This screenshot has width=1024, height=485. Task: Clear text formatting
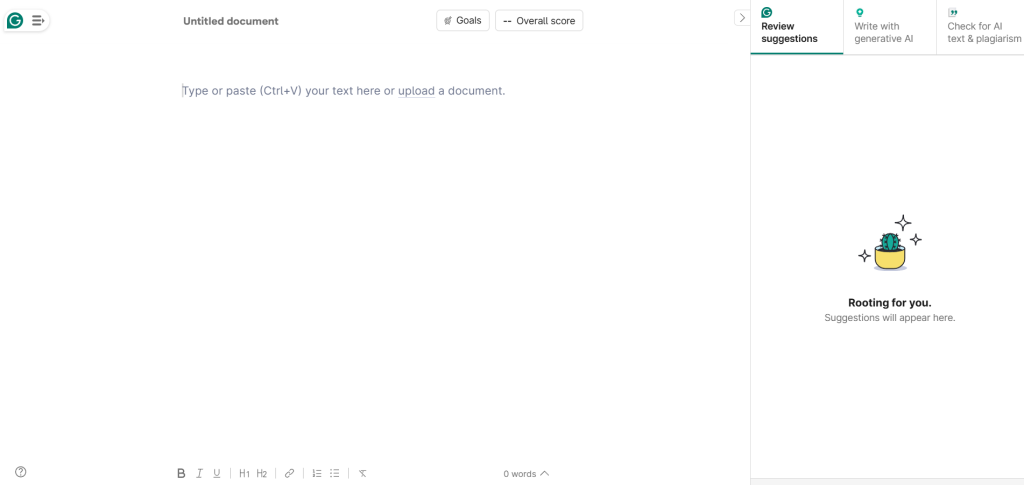point(362,473)
